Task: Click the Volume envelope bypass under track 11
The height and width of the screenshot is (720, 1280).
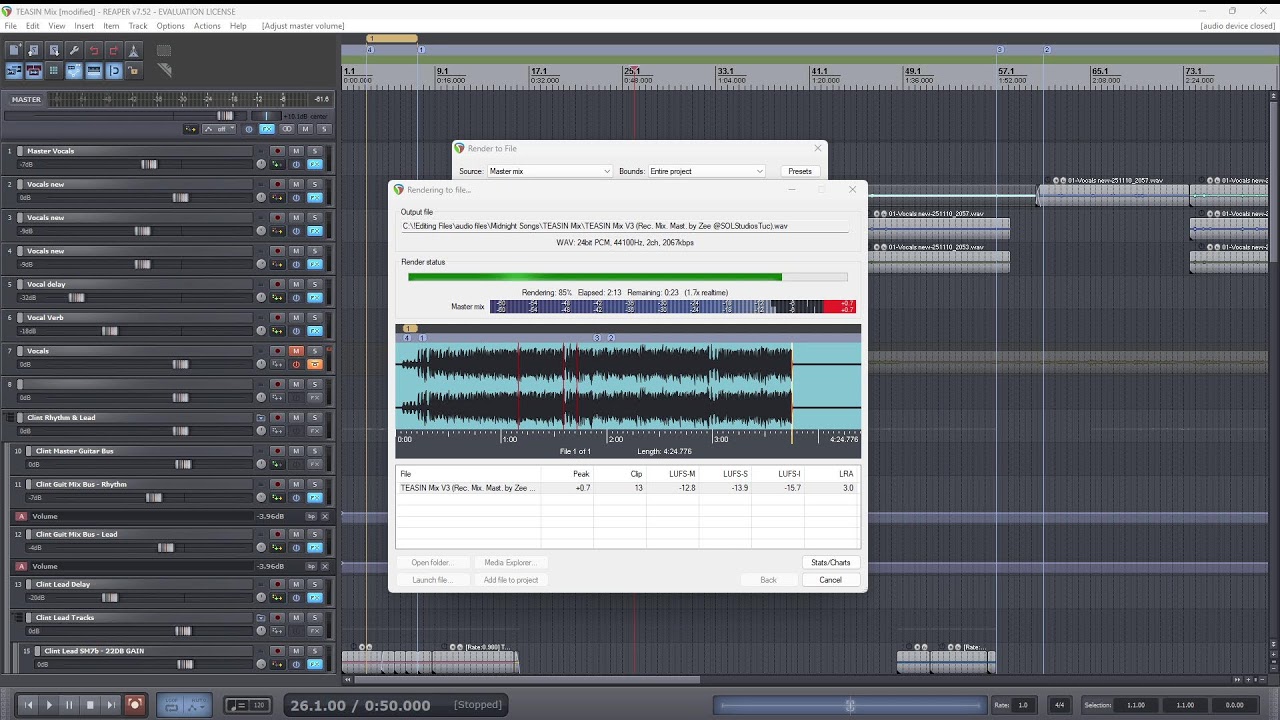Action: click(311, 516)
